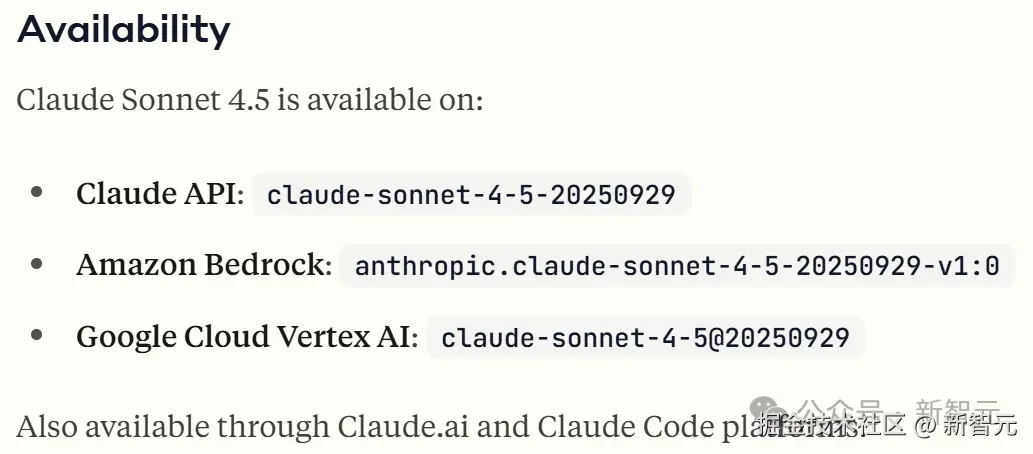The image size is (1033, 454).
Task: Click the claude-sonnet-4-5@20250929 code block
Action: click(x=646, y=337)
